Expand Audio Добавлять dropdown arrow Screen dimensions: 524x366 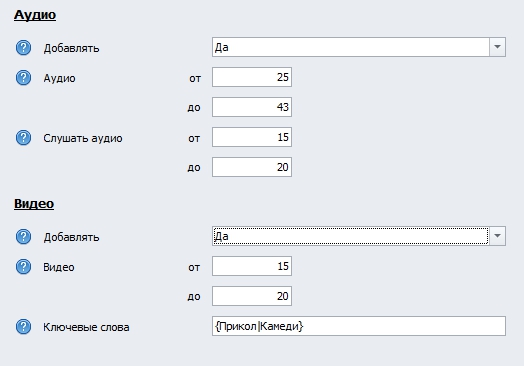pyautogui.click(x=497, y=47)
